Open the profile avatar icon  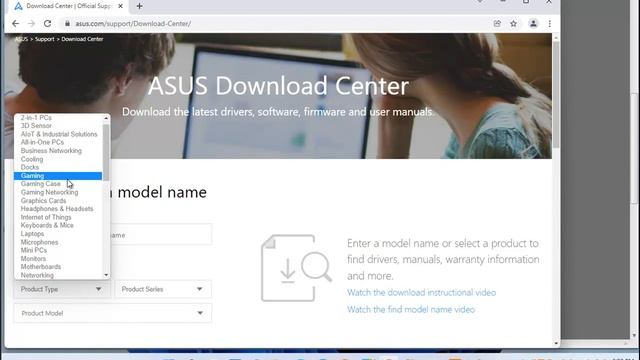coord(533,24)
